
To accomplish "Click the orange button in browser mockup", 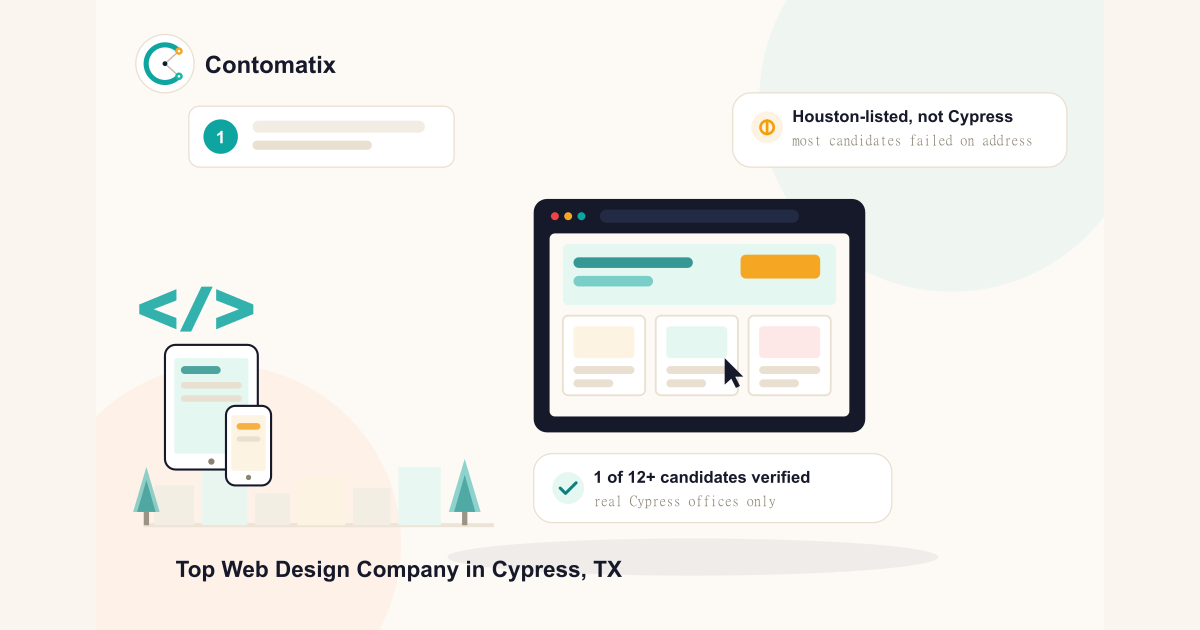I will coord(780,267).
